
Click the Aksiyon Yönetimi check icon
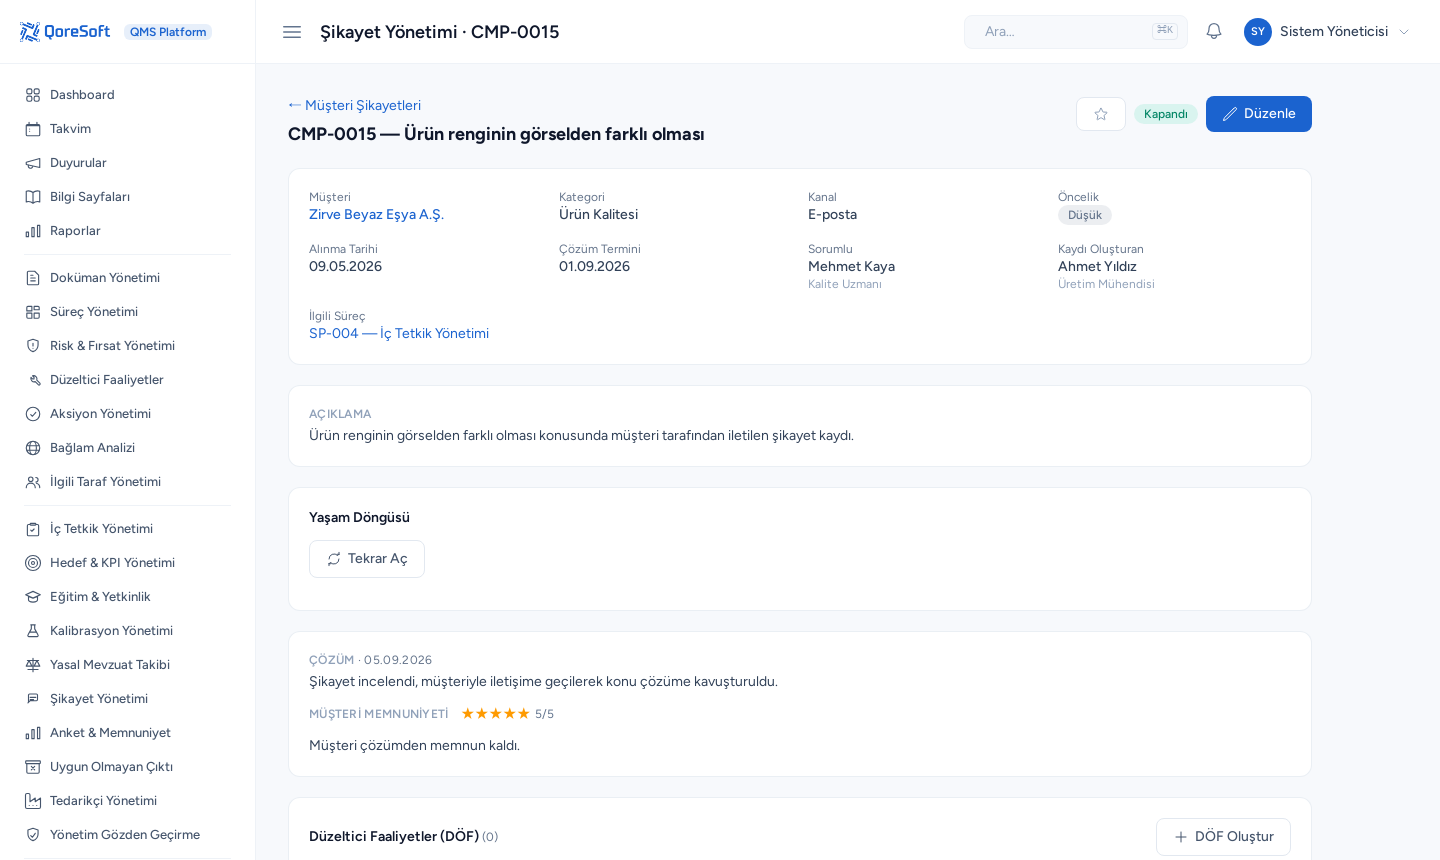coord(33,414)
